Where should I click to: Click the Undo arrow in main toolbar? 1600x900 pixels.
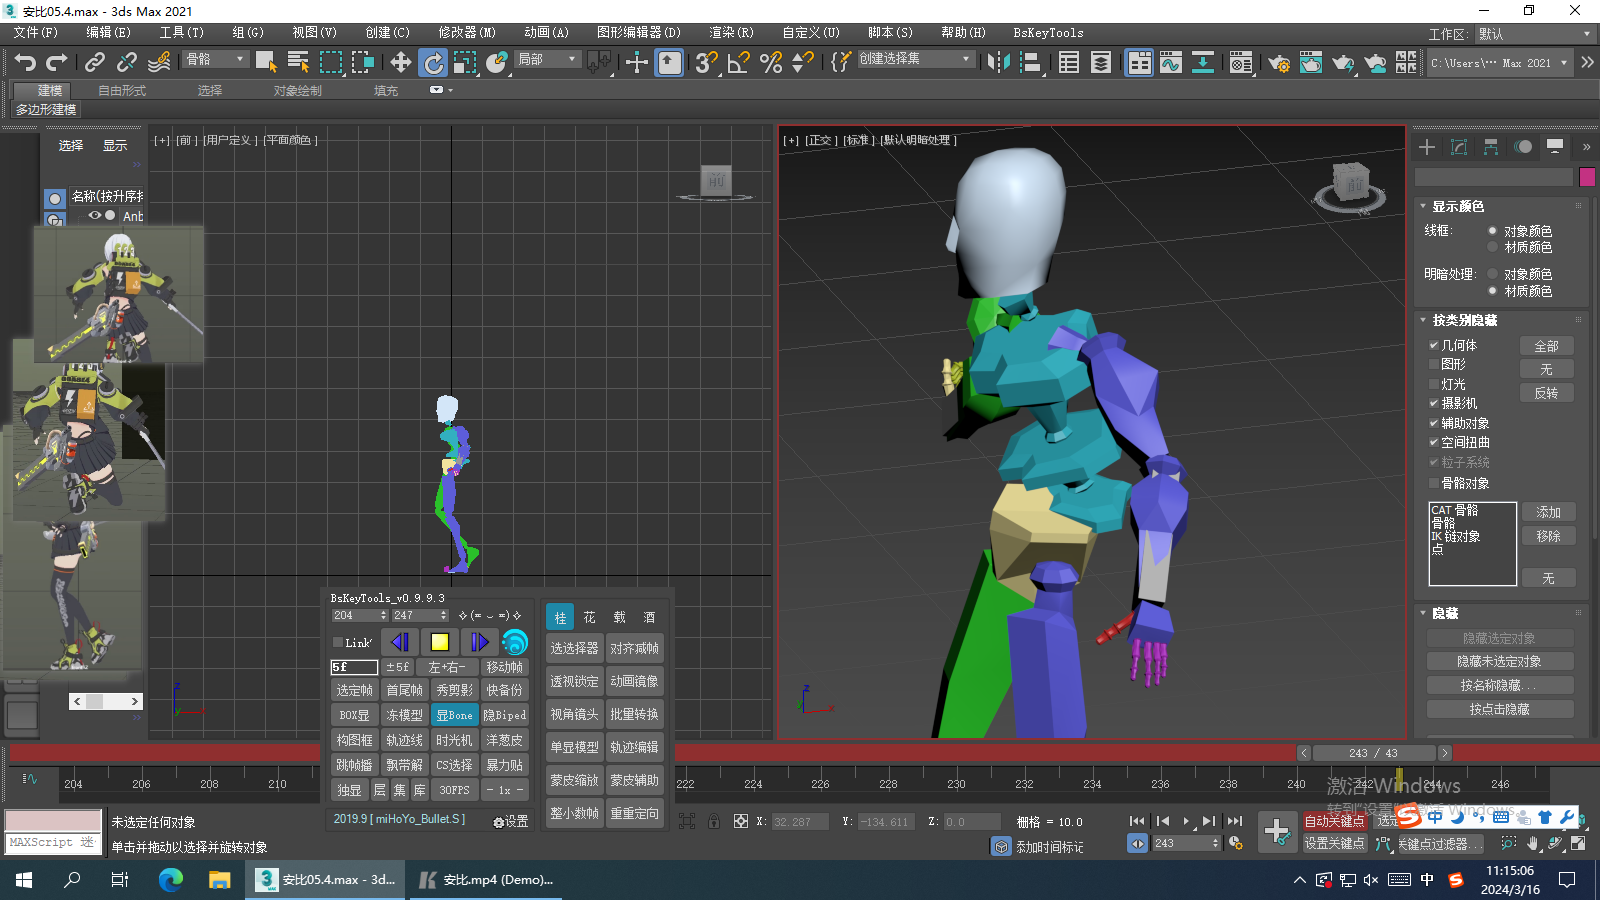[25, 62]
